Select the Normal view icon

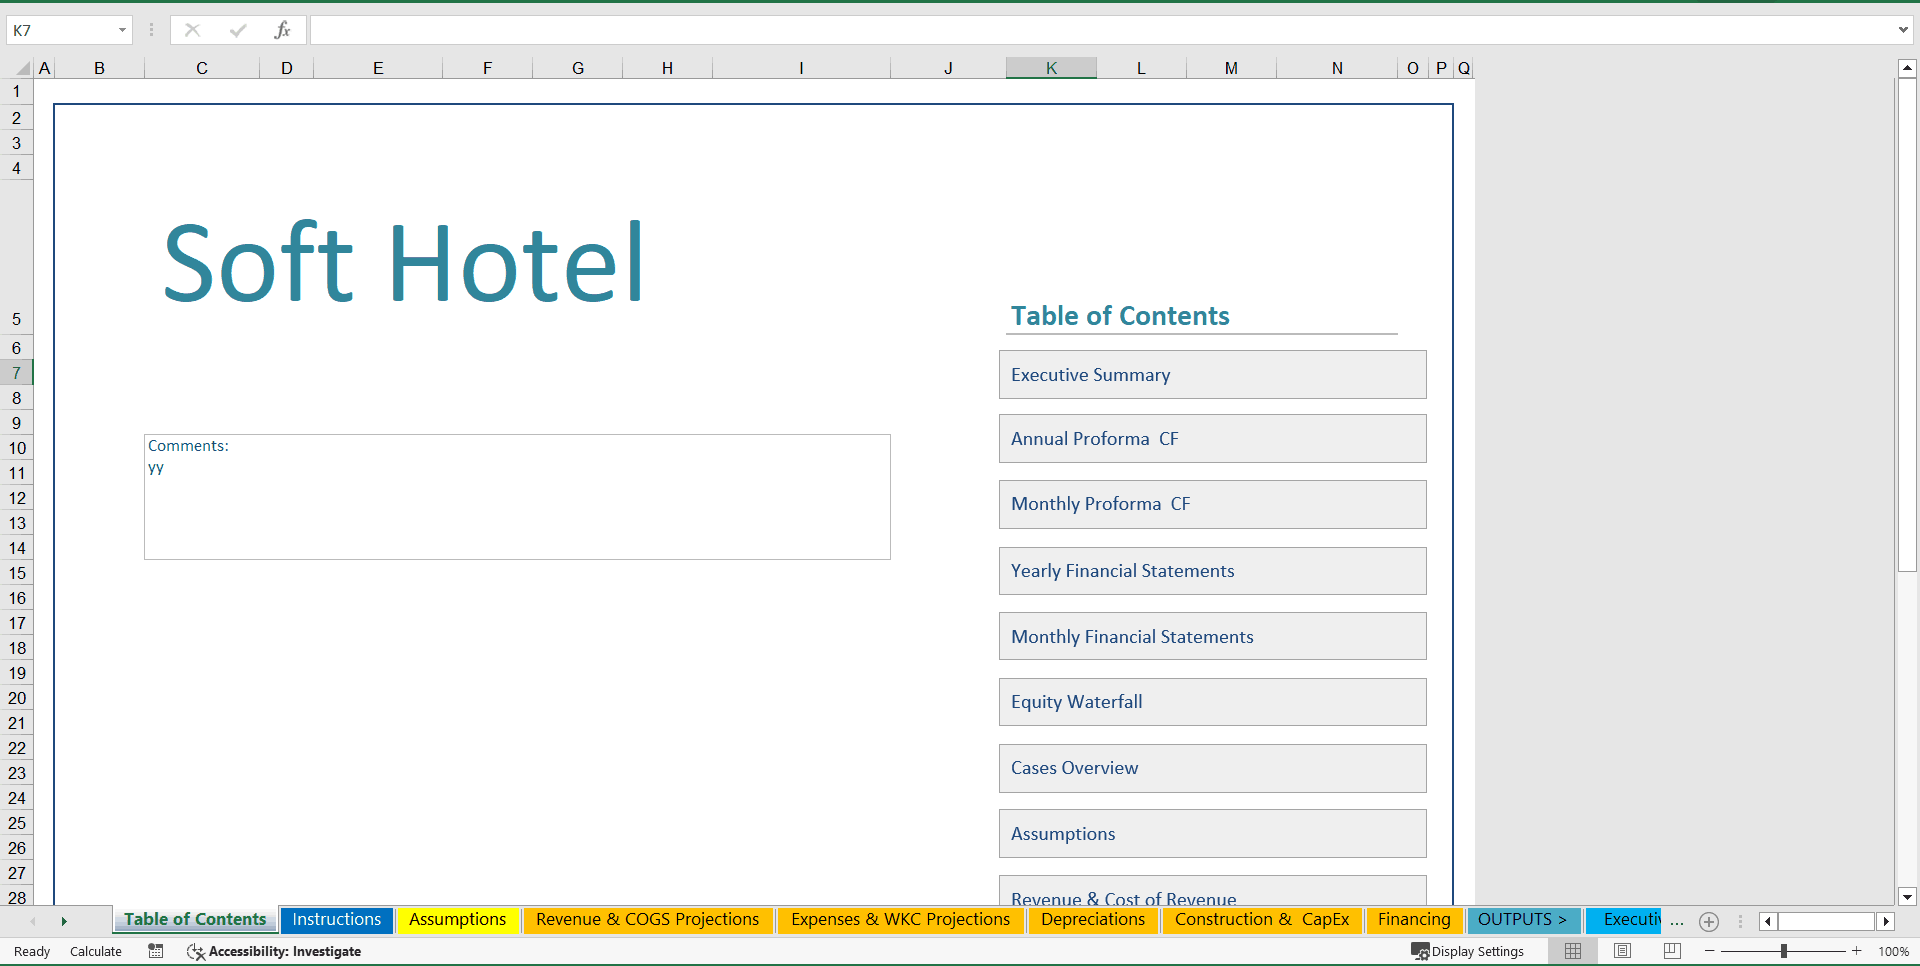point(1572,951)
